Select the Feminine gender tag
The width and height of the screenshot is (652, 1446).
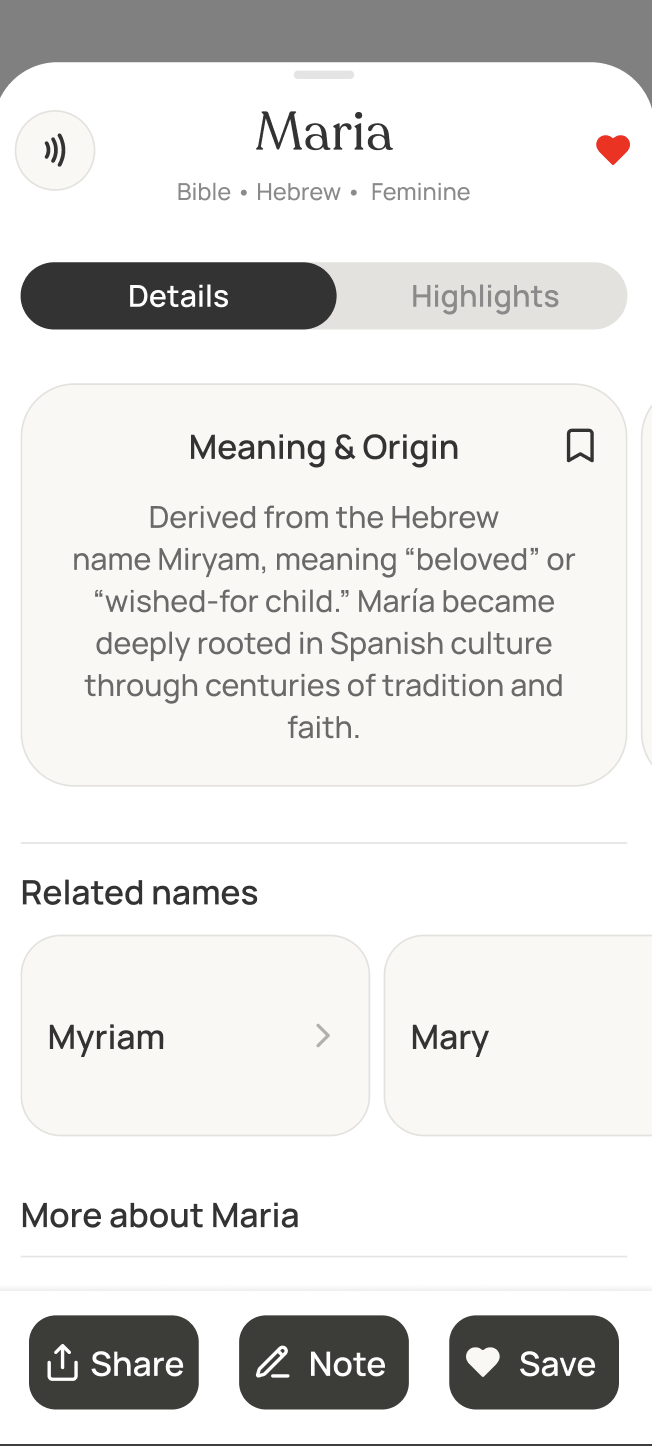pos(420,192)
